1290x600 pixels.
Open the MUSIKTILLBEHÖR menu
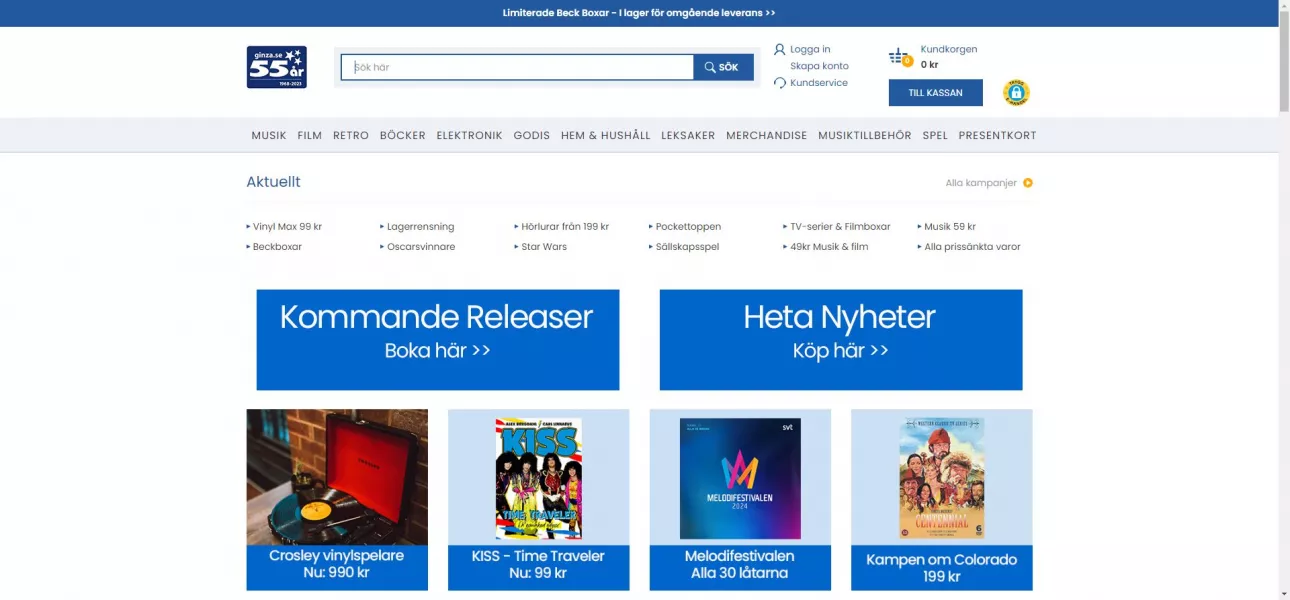point(865,135)
